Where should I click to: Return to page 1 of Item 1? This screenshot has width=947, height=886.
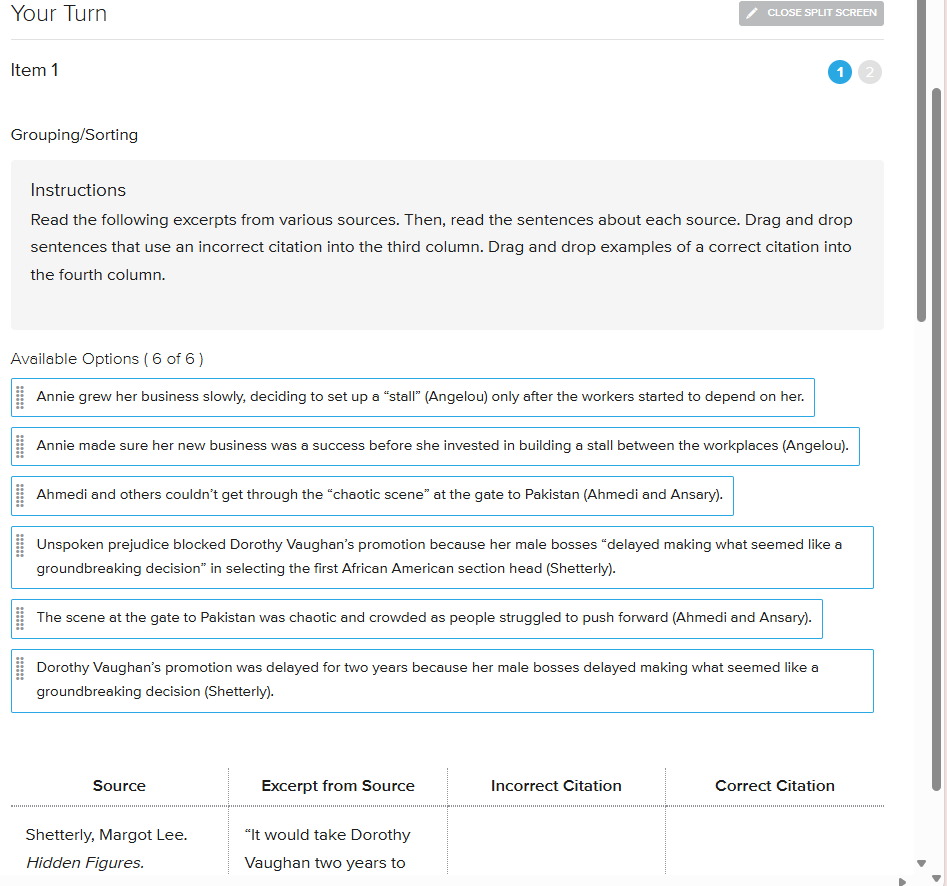[839, 72]
